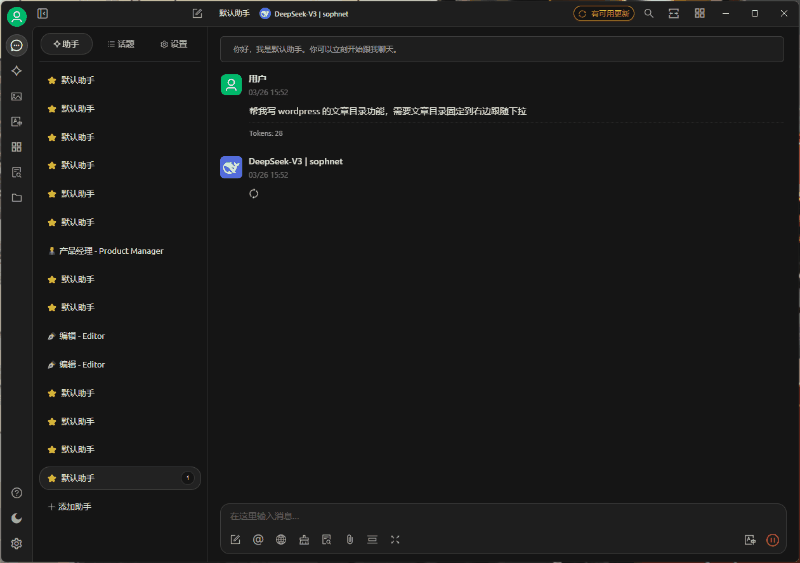
Task: Click 添加助手 to add an assistant
Action: tap(70, 507)
